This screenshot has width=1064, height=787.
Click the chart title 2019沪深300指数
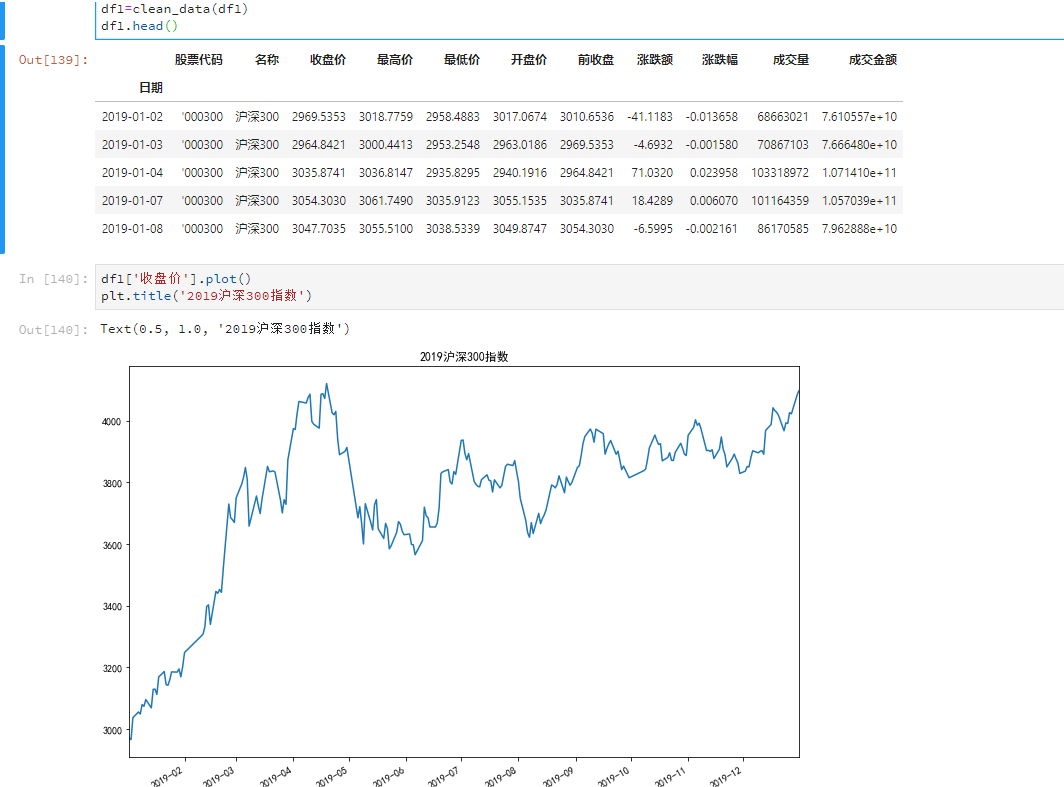pos(464,357)
